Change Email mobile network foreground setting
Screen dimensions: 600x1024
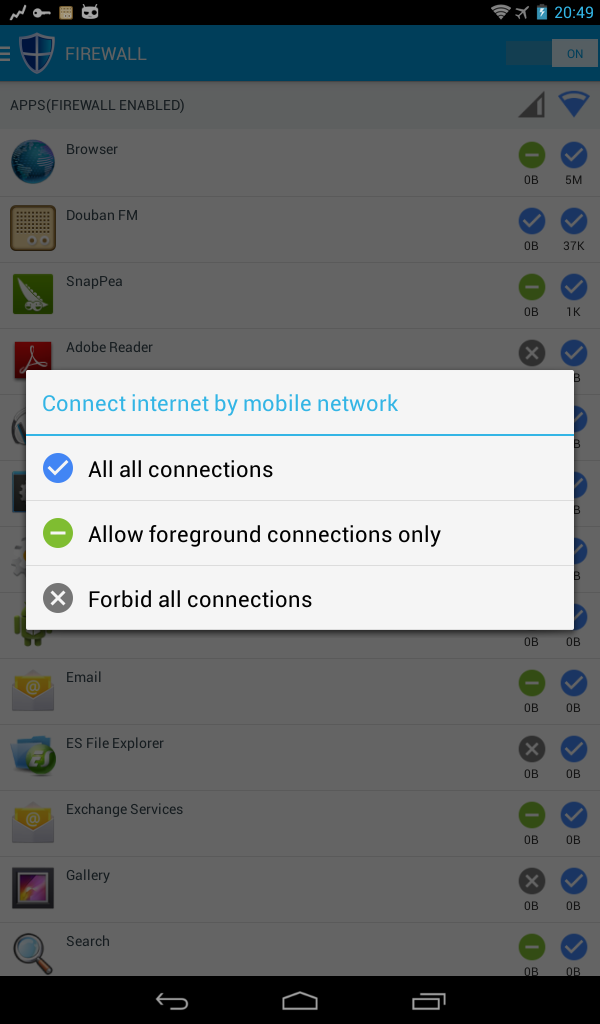tap(531, 683)
